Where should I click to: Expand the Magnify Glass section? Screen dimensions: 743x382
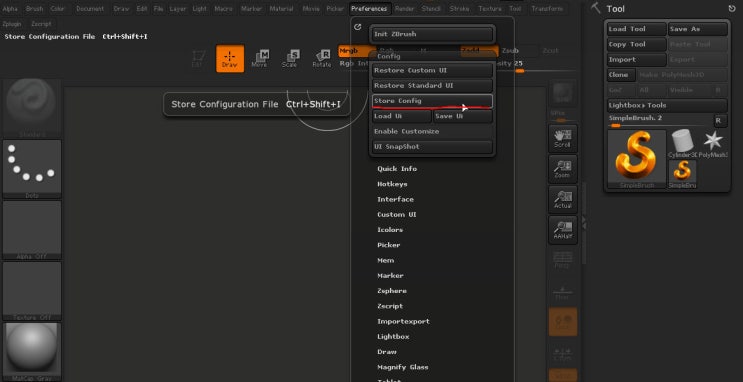403,367
